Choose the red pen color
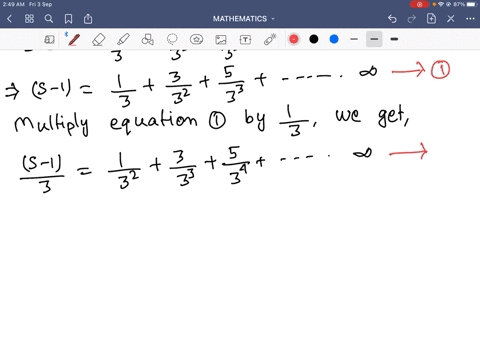The width and height of the screenshot is (480, 360). click(294, 39)
